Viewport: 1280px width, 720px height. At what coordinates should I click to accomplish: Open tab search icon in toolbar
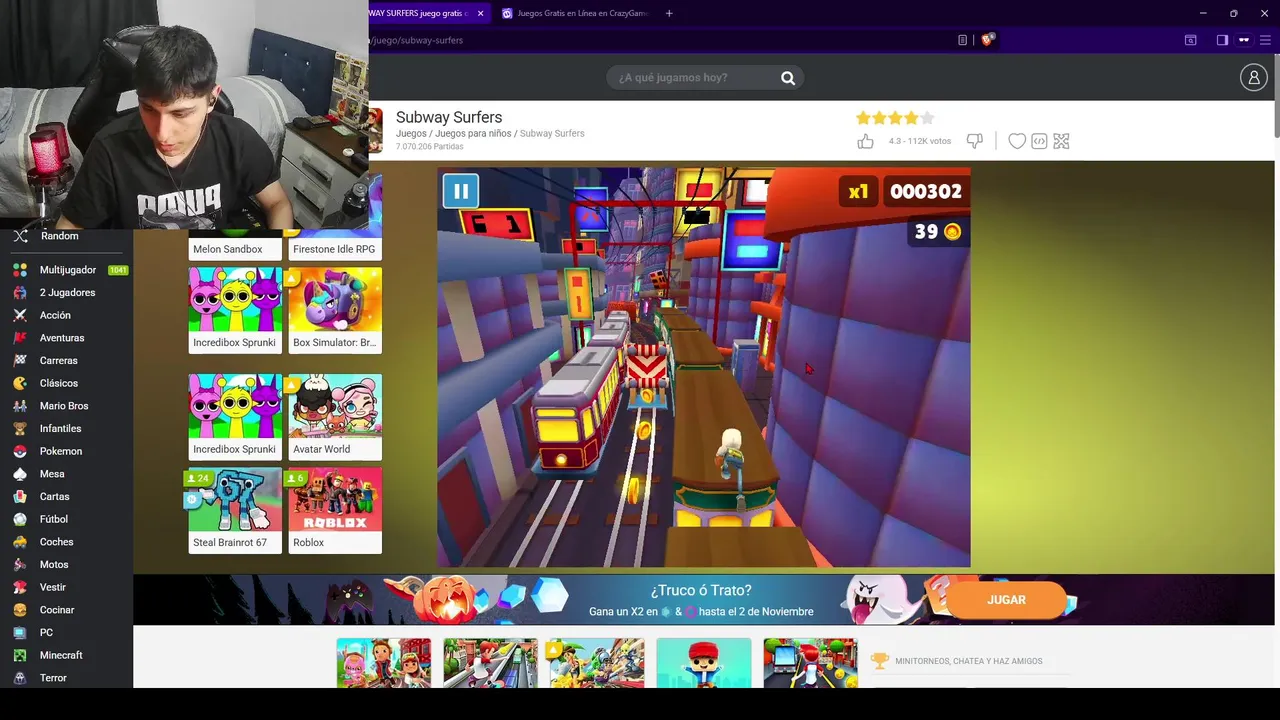(1190, 40)
